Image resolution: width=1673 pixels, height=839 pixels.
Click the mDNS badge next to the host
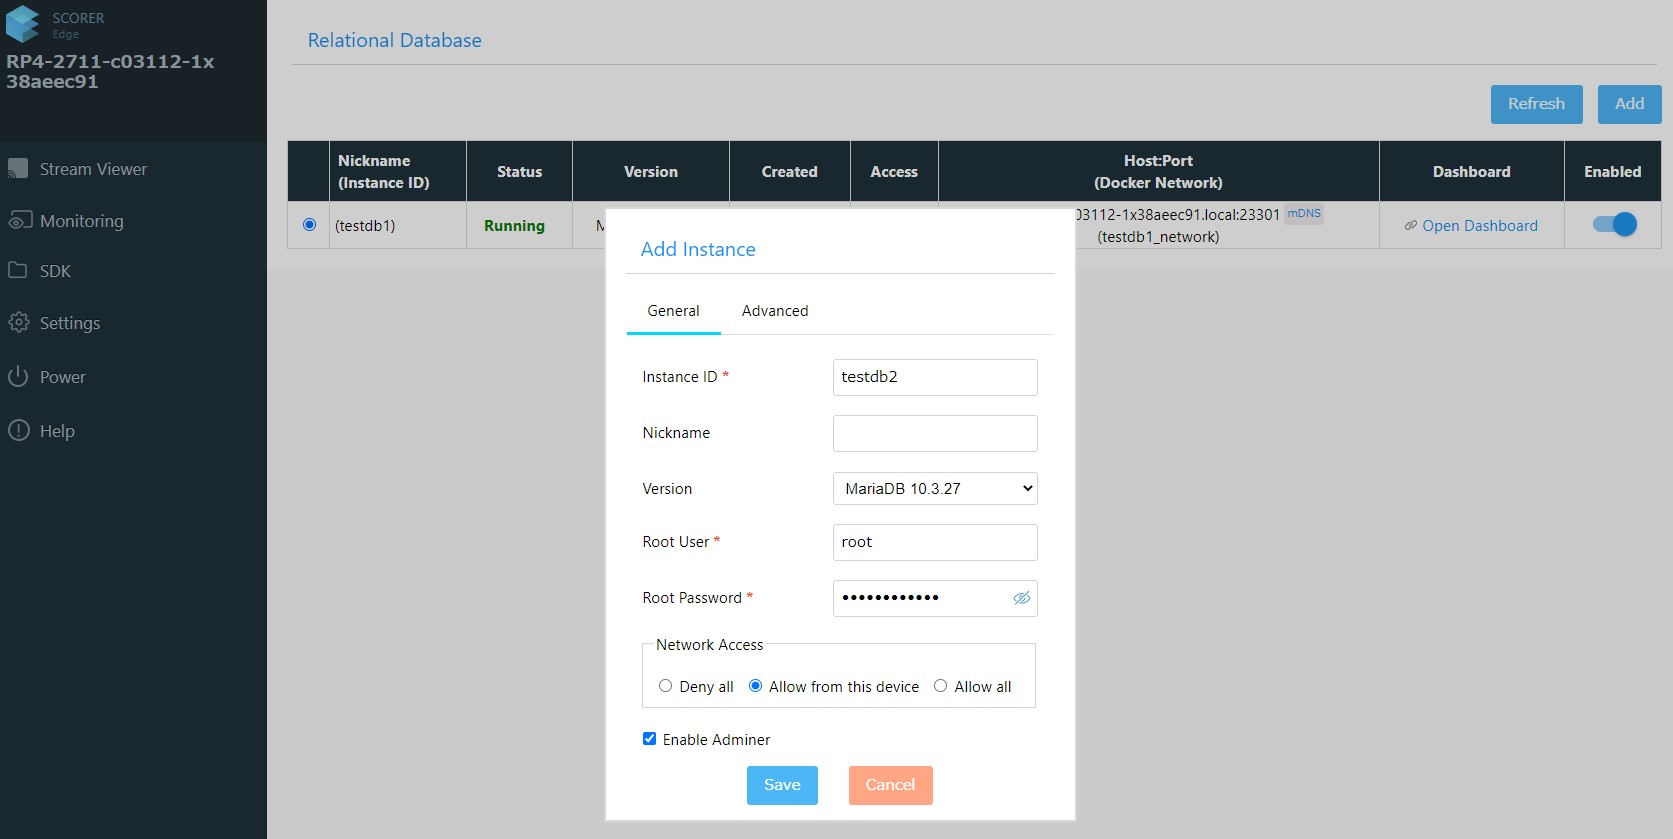tap(1303, 214)
